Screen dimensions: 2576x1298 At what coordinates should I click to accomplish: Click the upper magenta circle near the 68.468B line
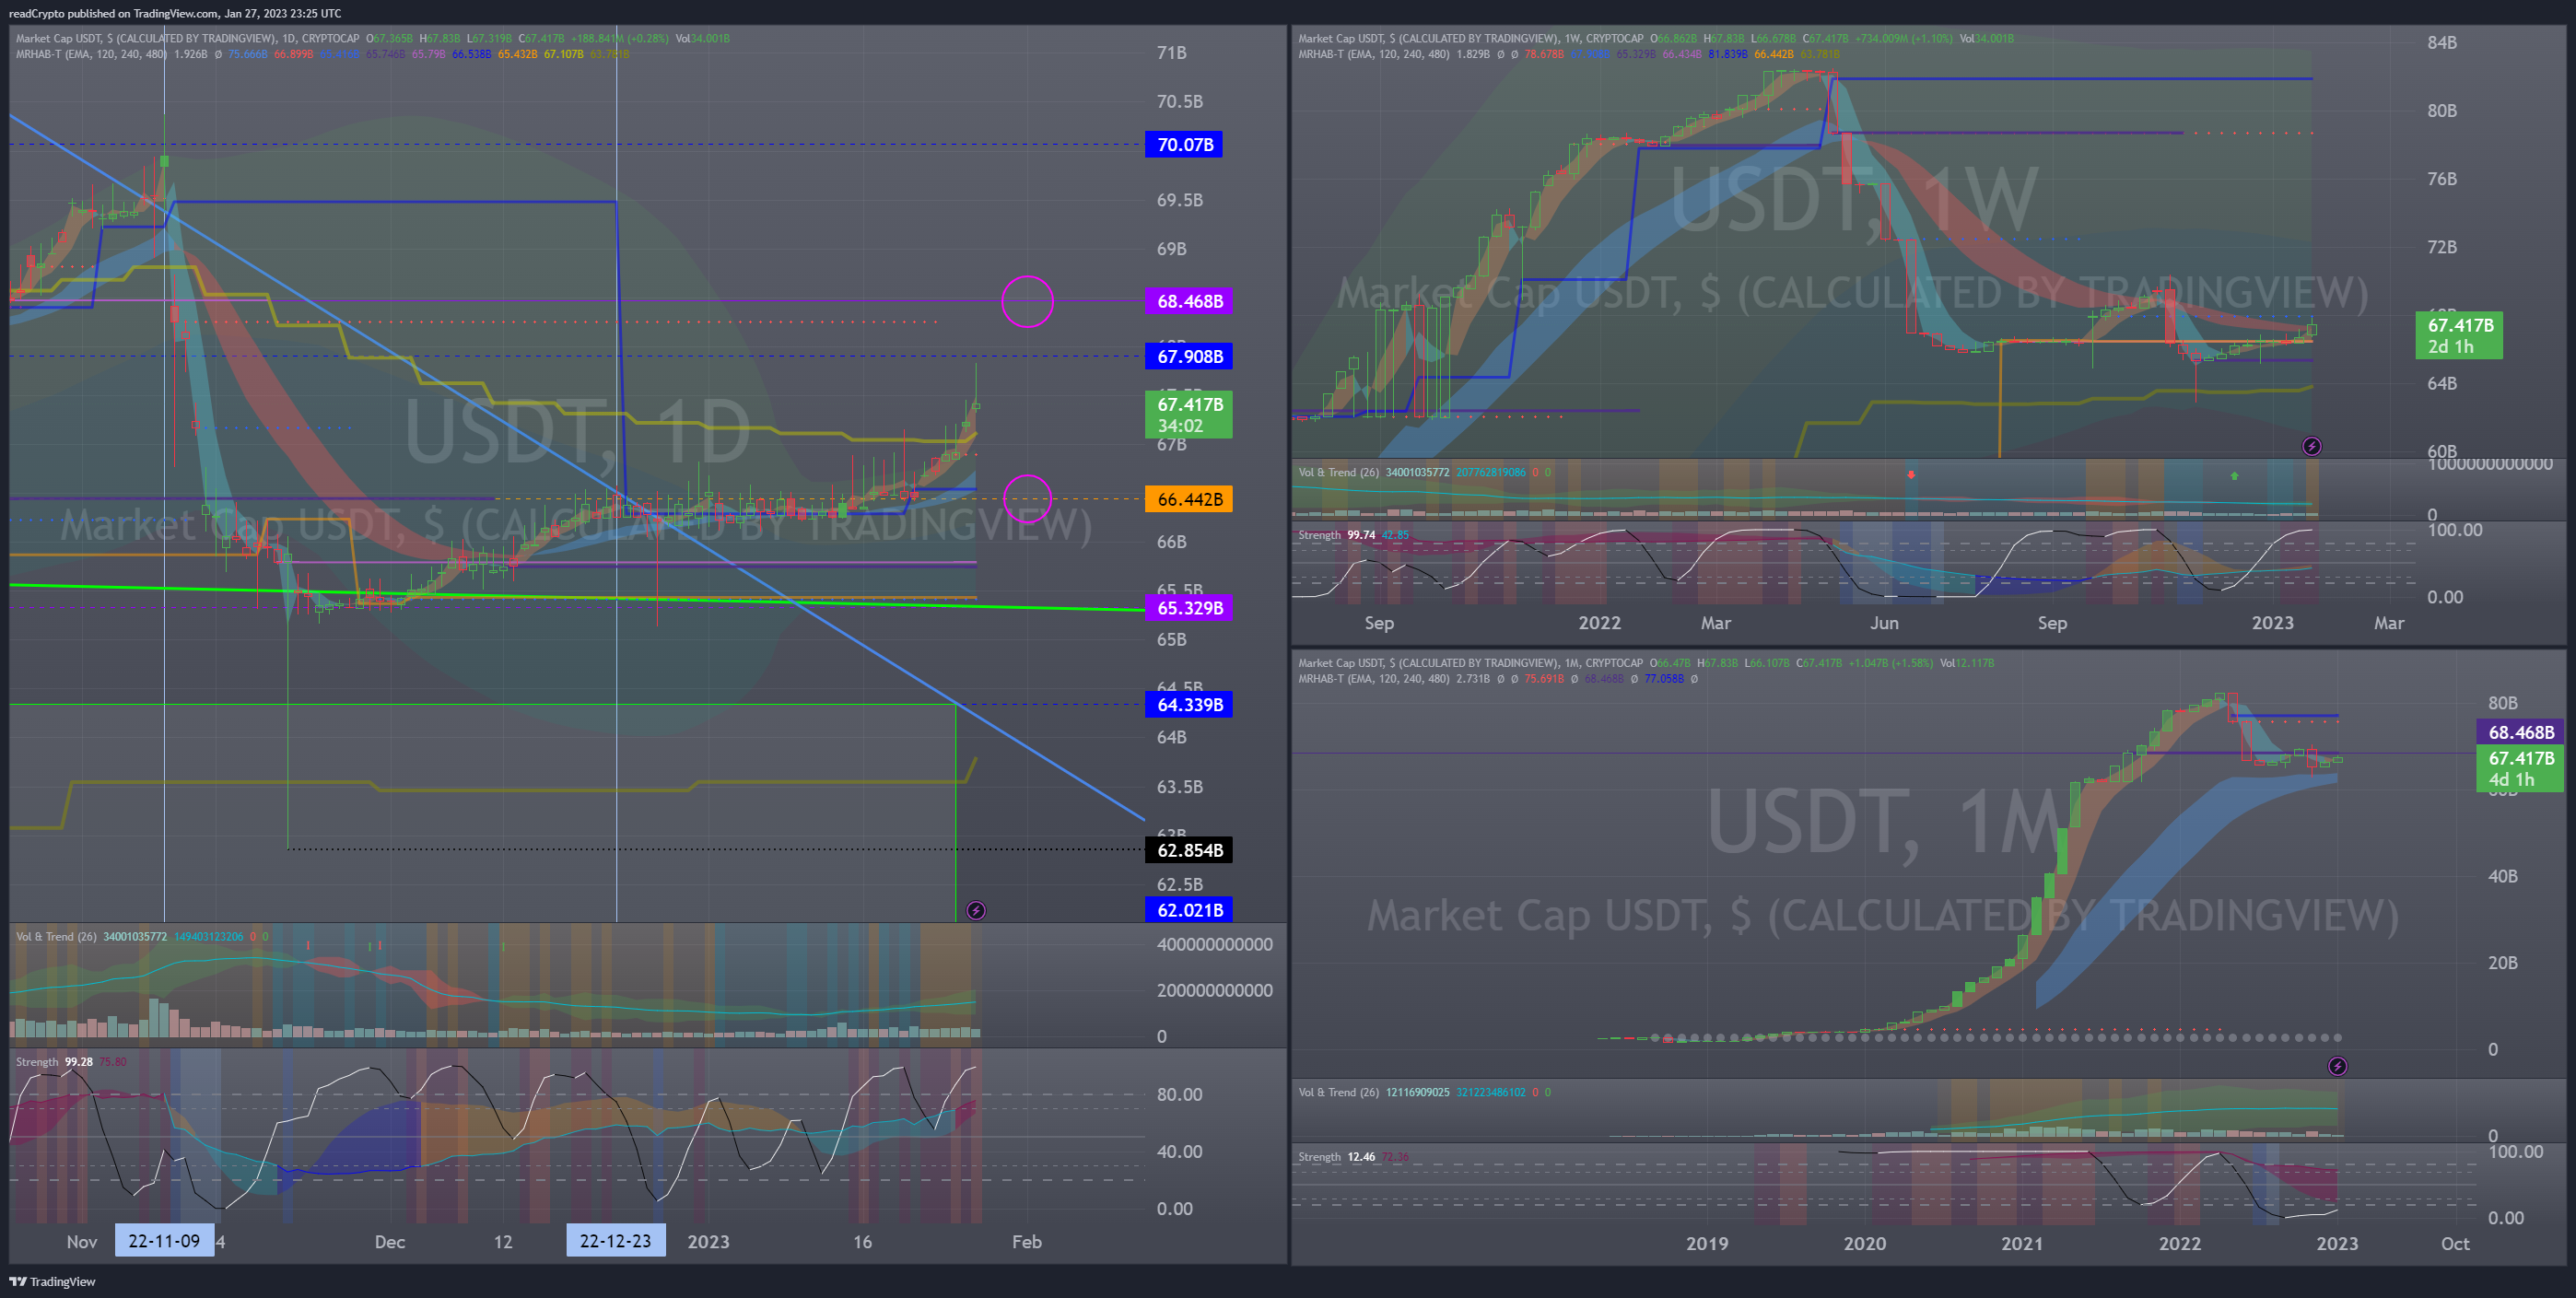(1027, 301)
